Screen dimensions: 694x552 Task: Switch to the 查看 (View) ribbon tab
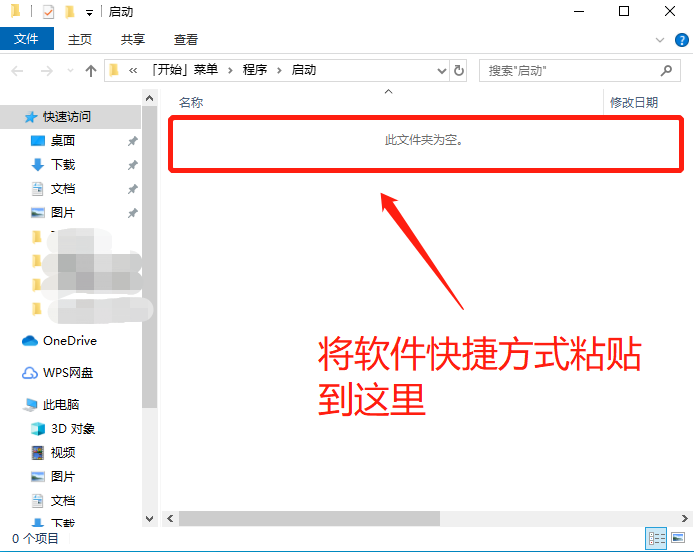(186, 40)
